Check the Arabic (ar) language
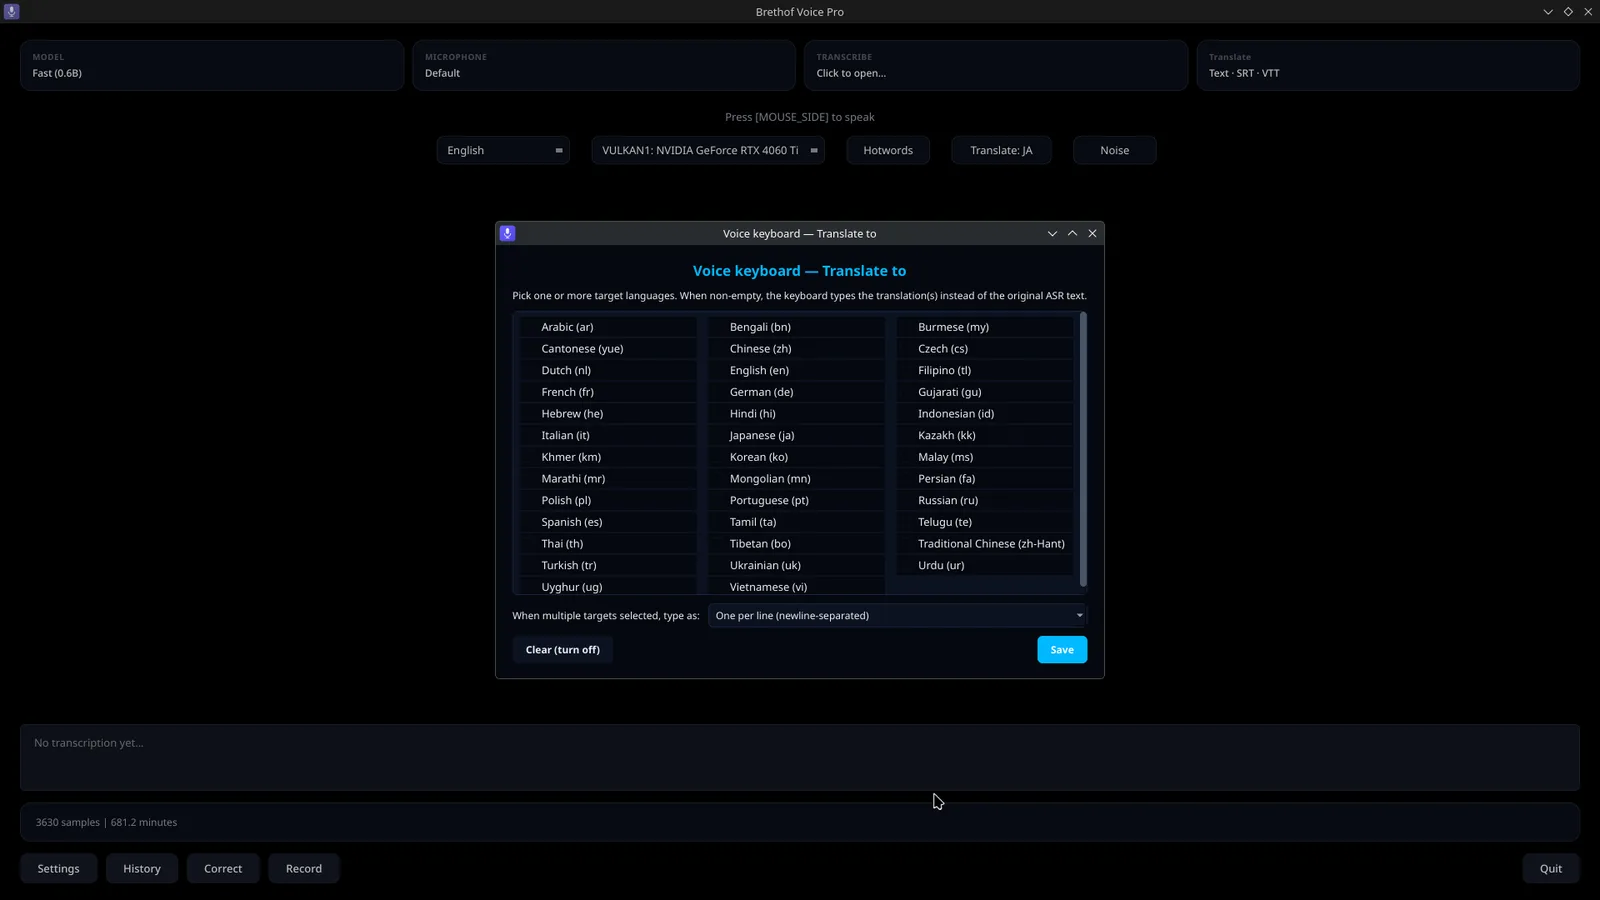The image size is (1600, 900). [x=608, y=327]
